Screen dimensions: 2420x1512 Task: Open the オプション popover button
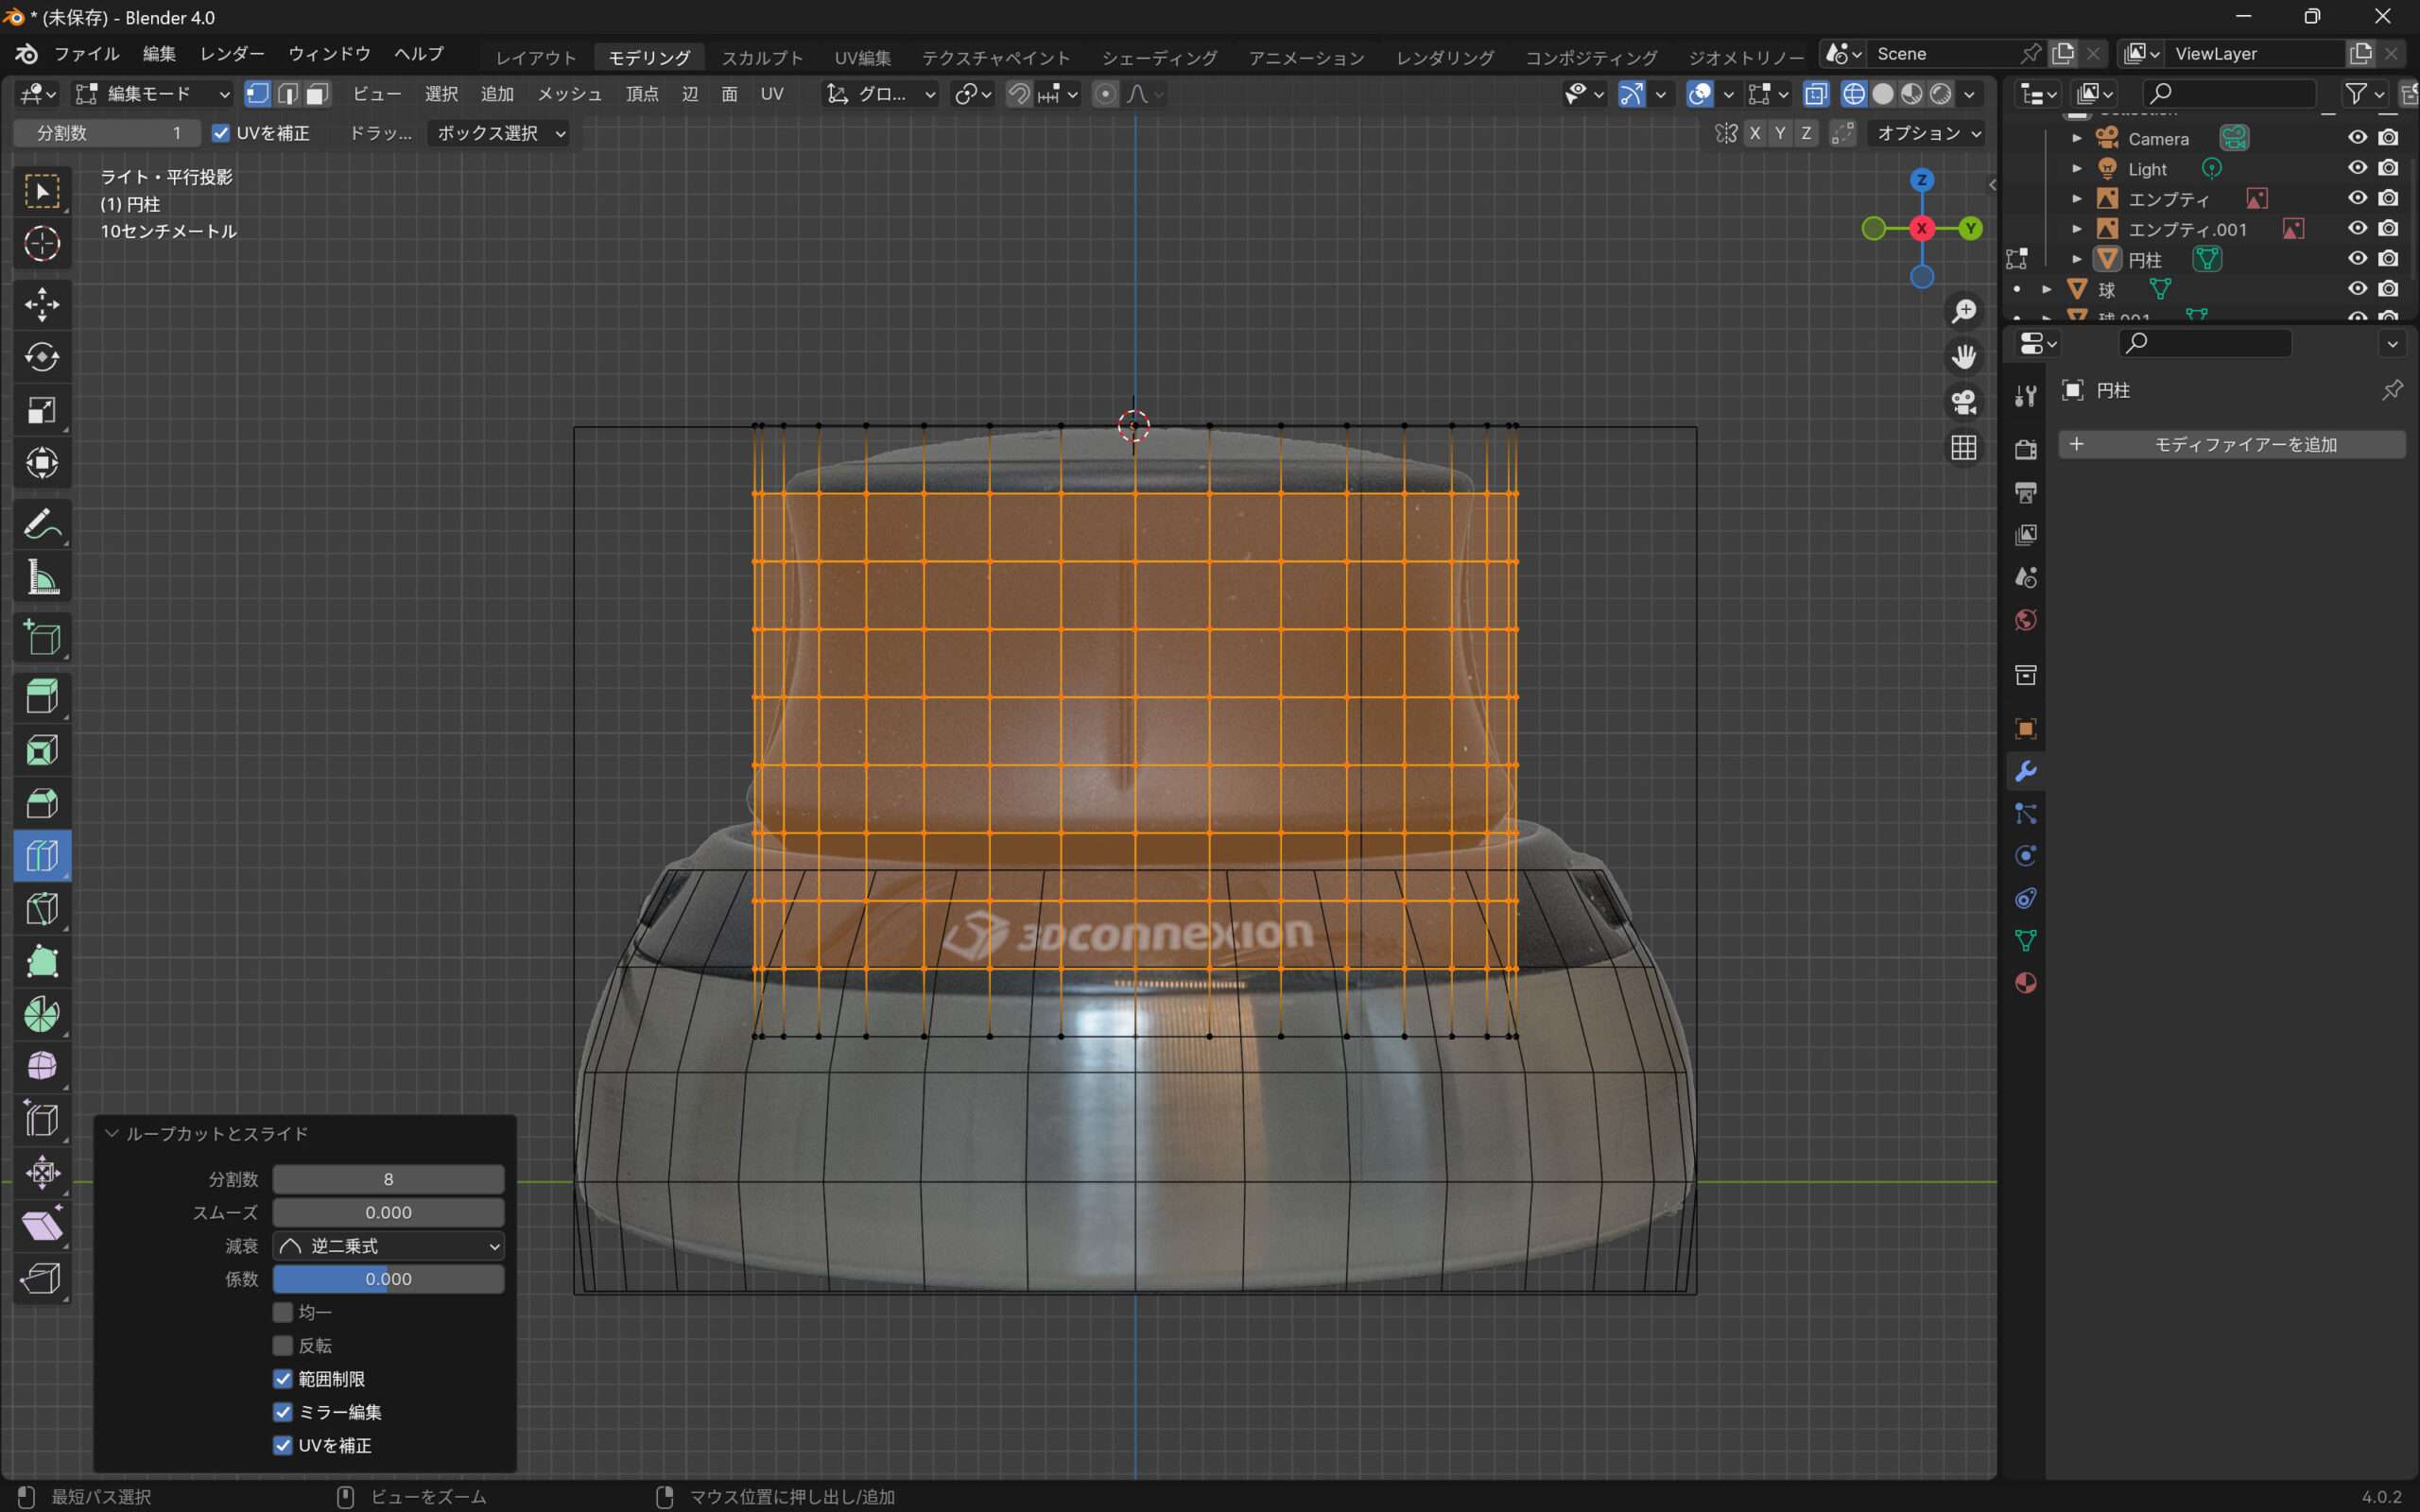click(1927, 133)
